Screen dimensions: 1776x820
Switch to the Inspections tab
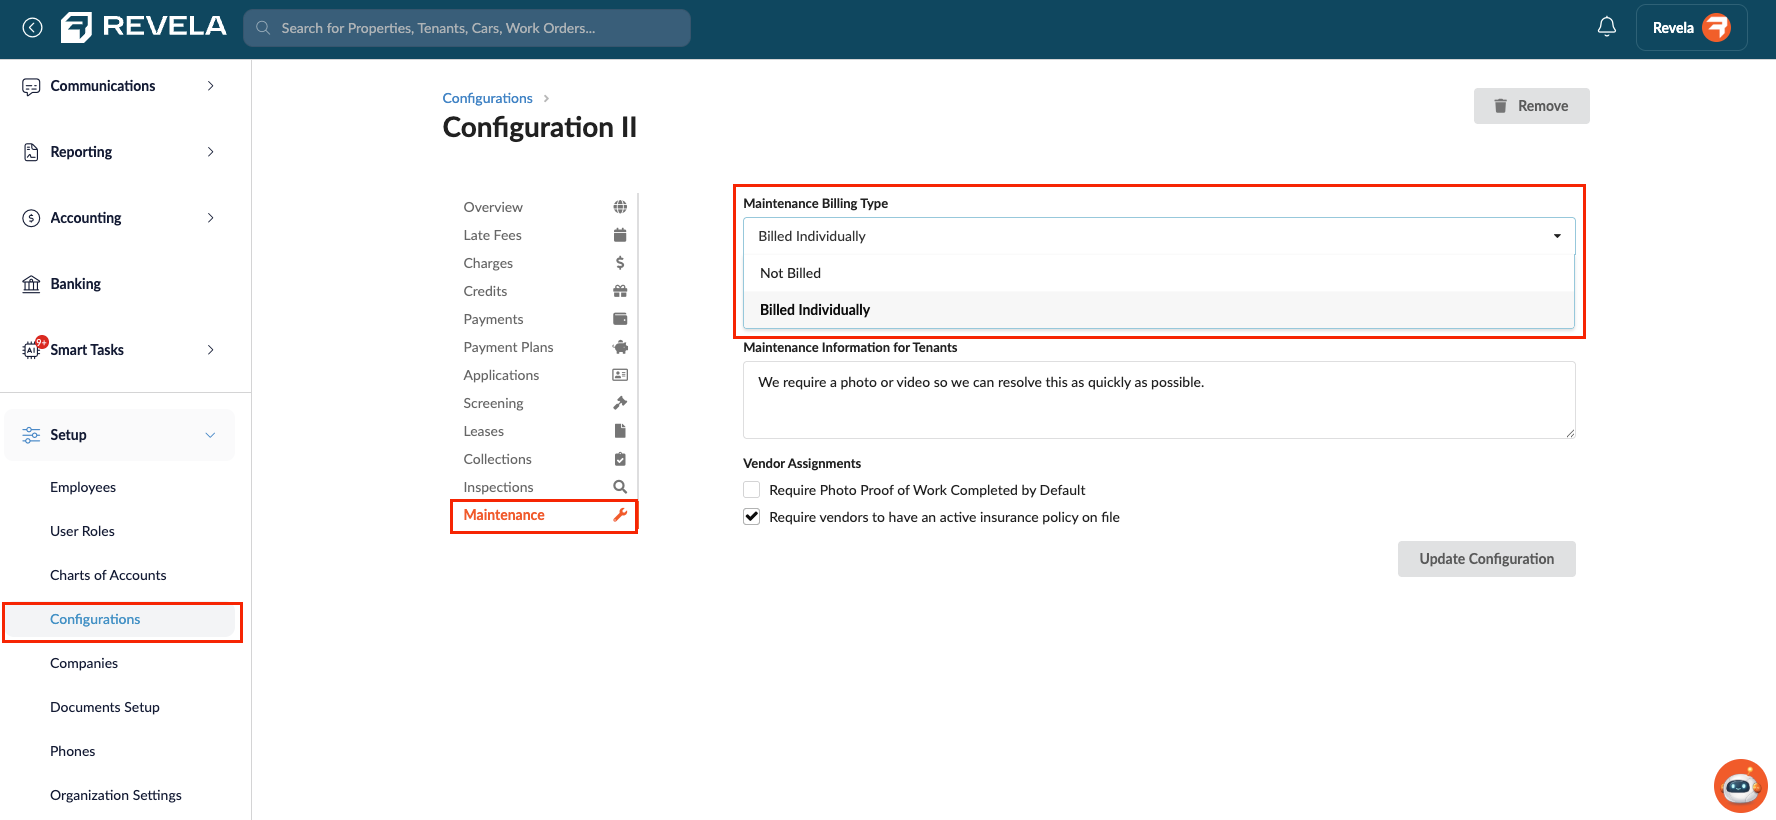(x=498, y=487)
